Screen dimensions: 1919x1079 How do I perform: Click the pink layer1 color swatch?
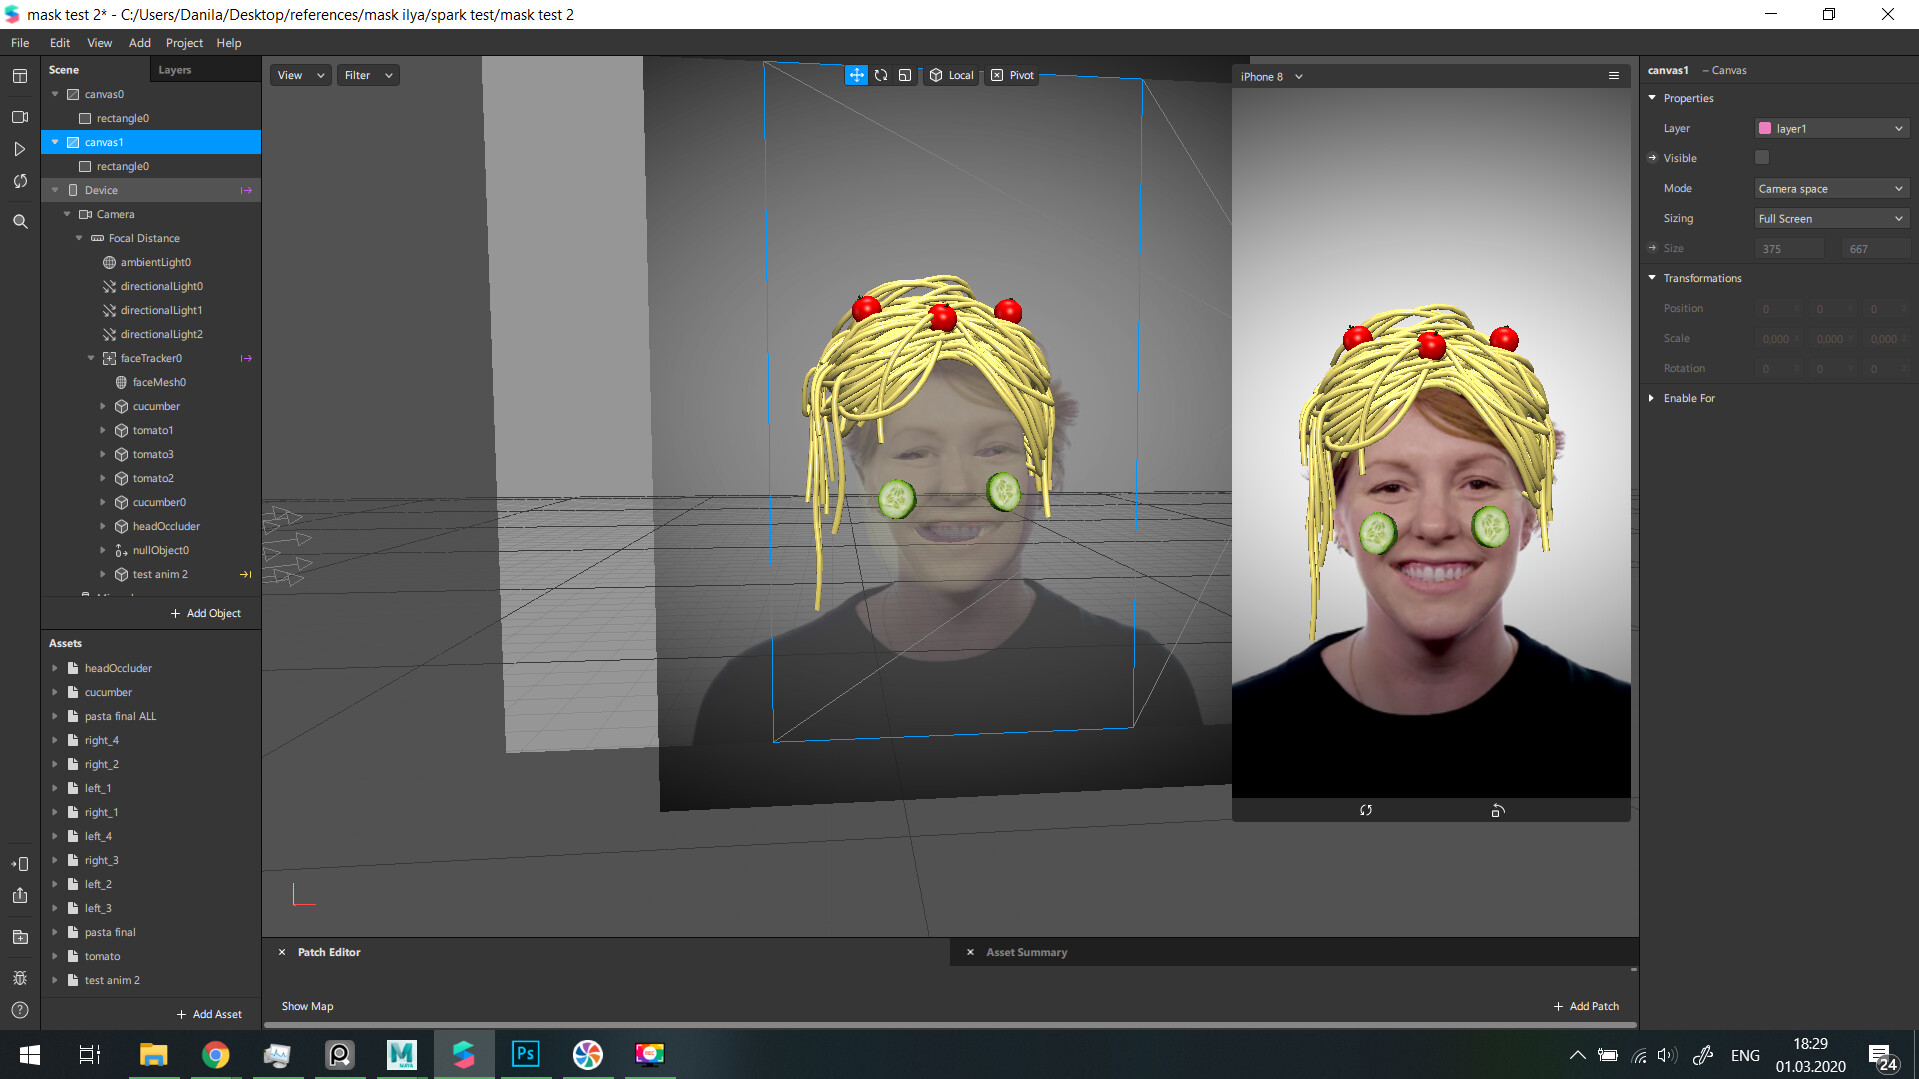1765,128
